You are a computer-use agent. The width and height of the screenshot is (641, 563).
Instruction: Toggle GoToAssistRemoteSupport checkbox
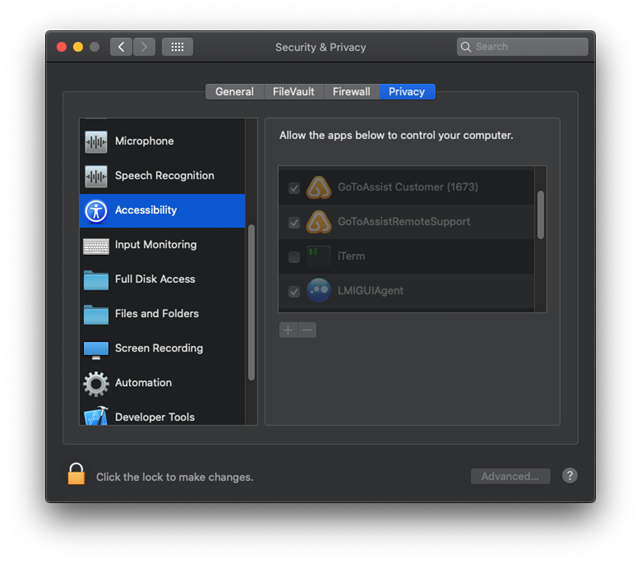point(294,223)
